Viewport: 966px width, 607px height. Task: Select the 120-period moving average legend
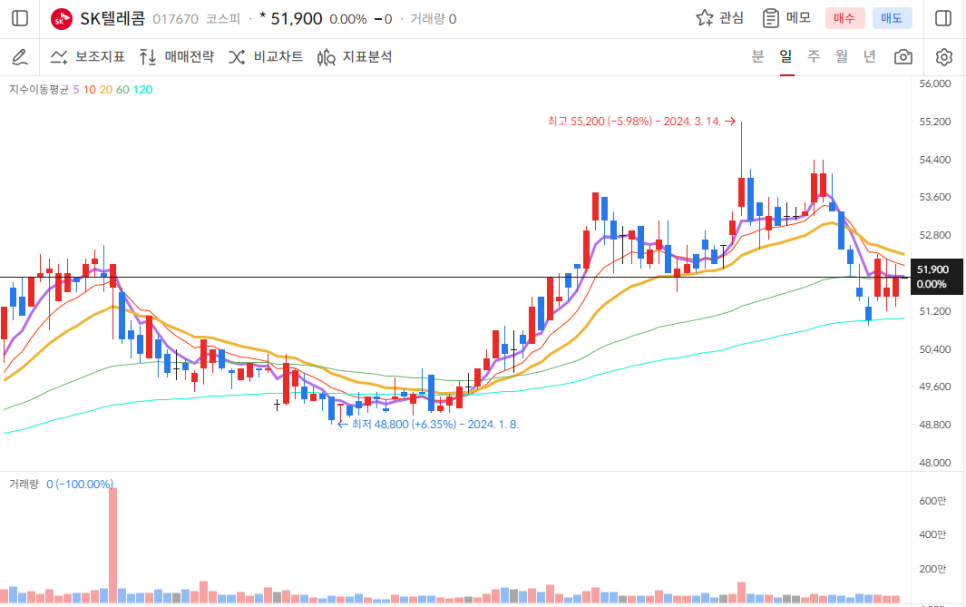(142, 89)
